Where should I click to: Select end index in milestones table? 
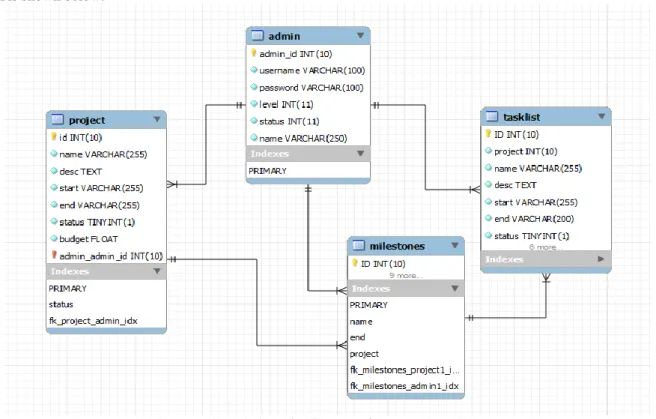[357, 337]
